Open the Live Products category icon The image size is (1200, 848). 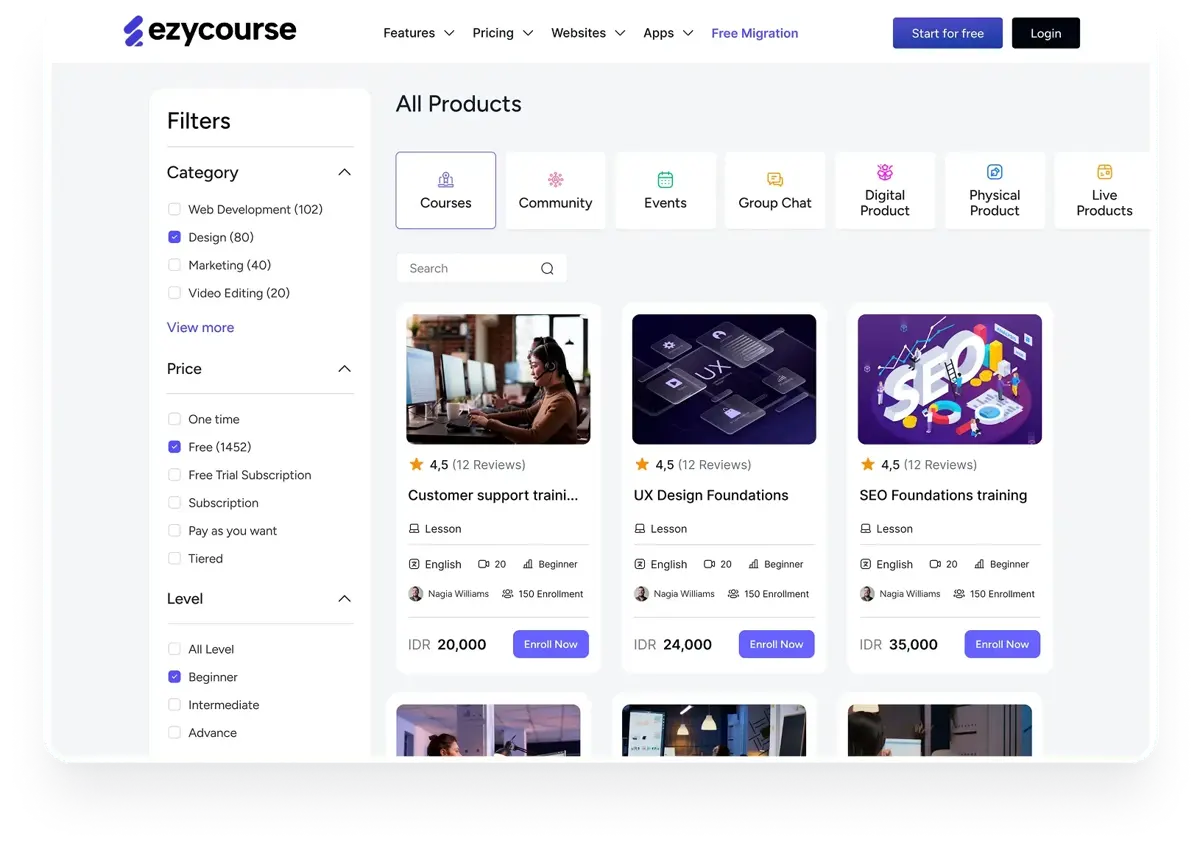pyautogui.click(x=1105, y=172)
